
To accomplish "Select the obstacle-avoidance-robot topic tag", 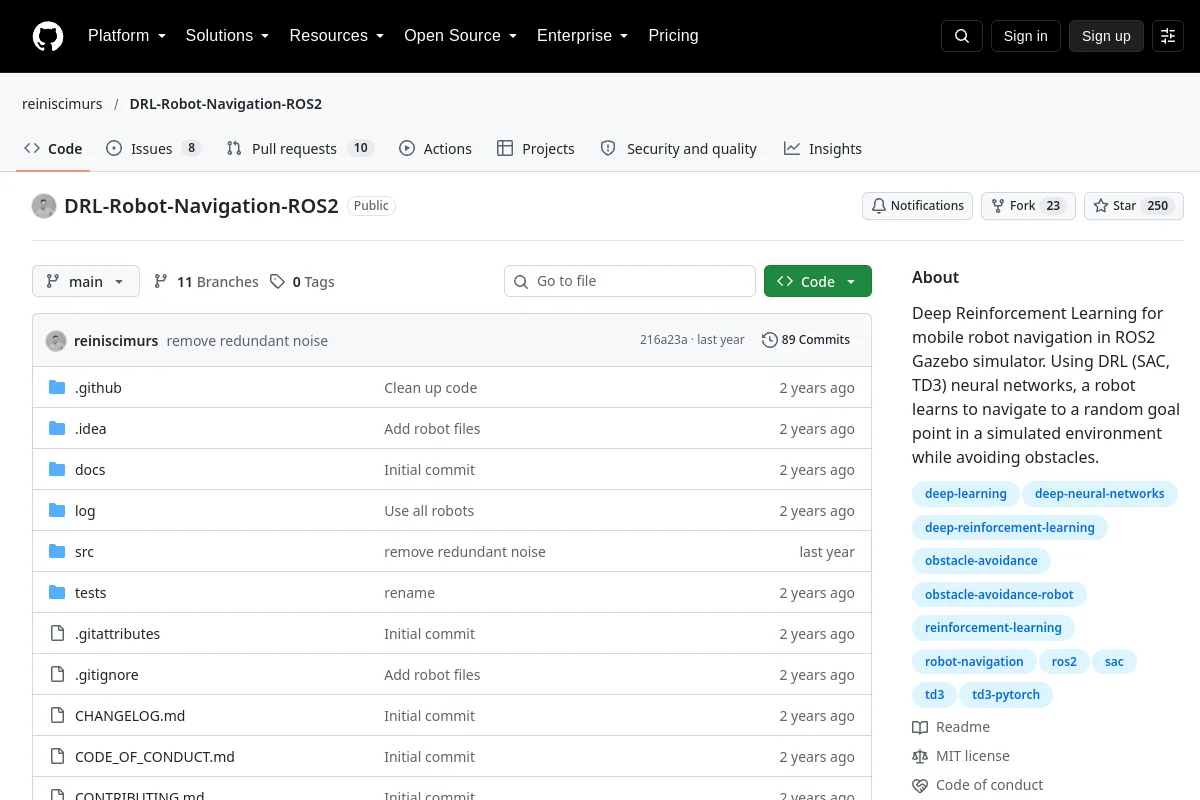I will tap(999, 595).
